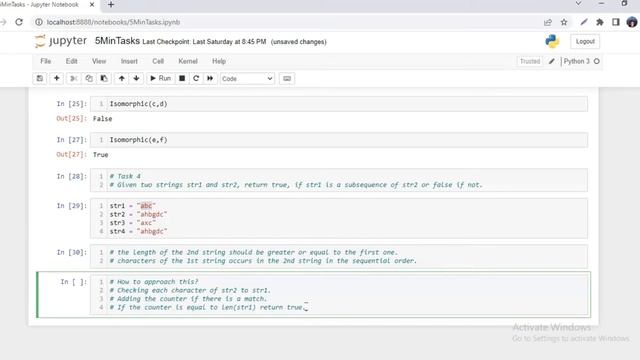
Task: Toggle browser side panel icon
Action: 616,22
